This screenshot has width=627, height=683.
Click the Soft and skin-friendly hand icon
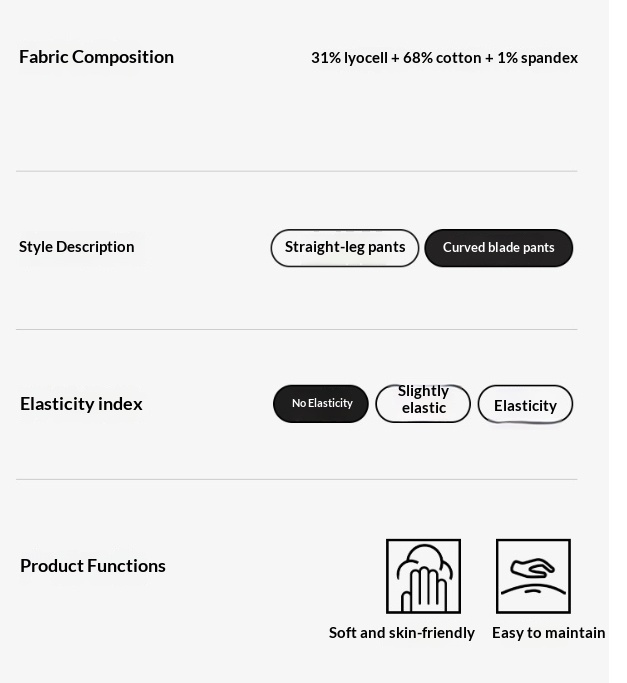point(423,576)
